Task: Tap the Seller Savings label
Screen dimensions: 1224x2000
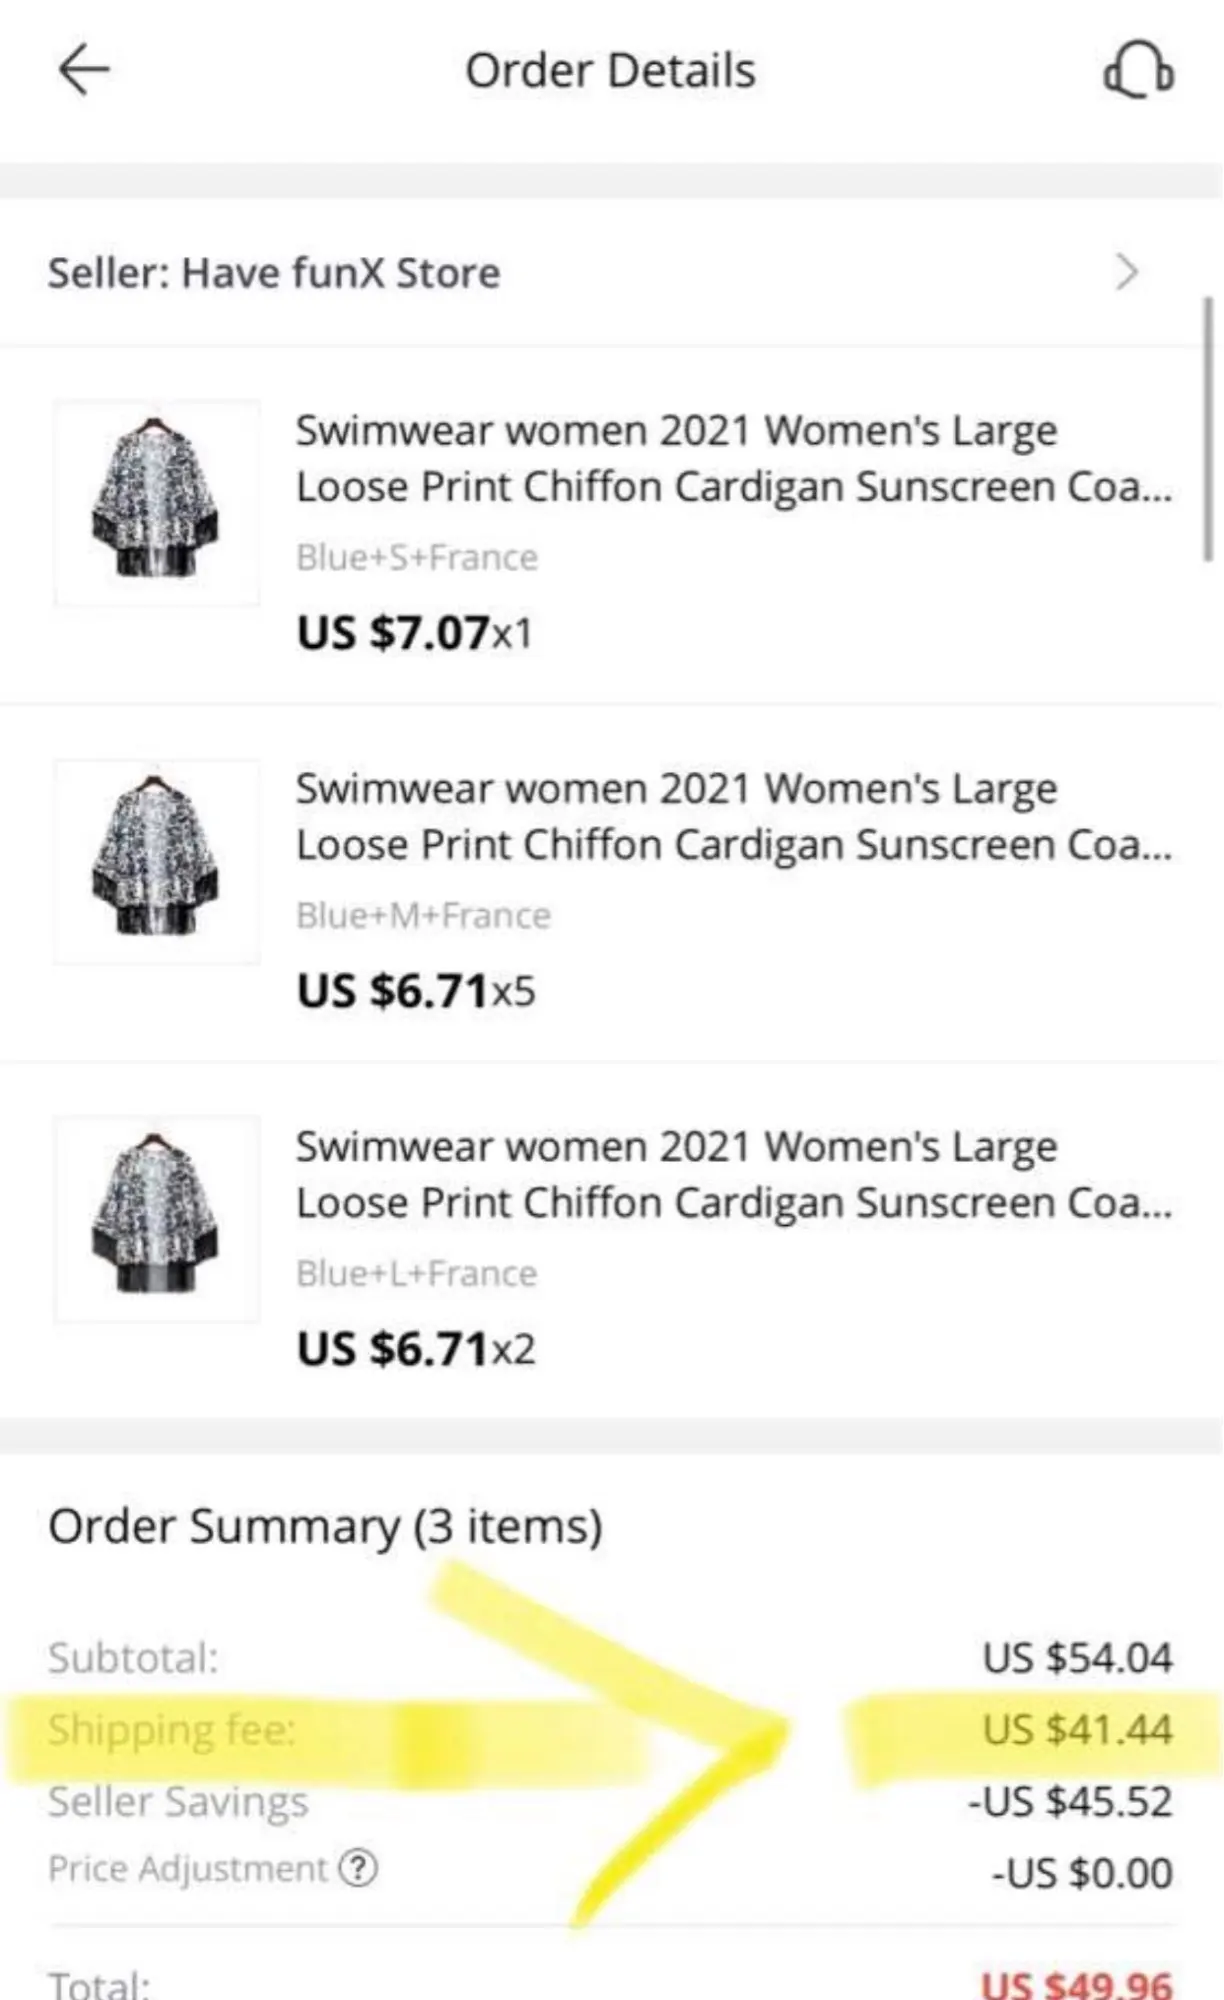Action: [178, 1801]
